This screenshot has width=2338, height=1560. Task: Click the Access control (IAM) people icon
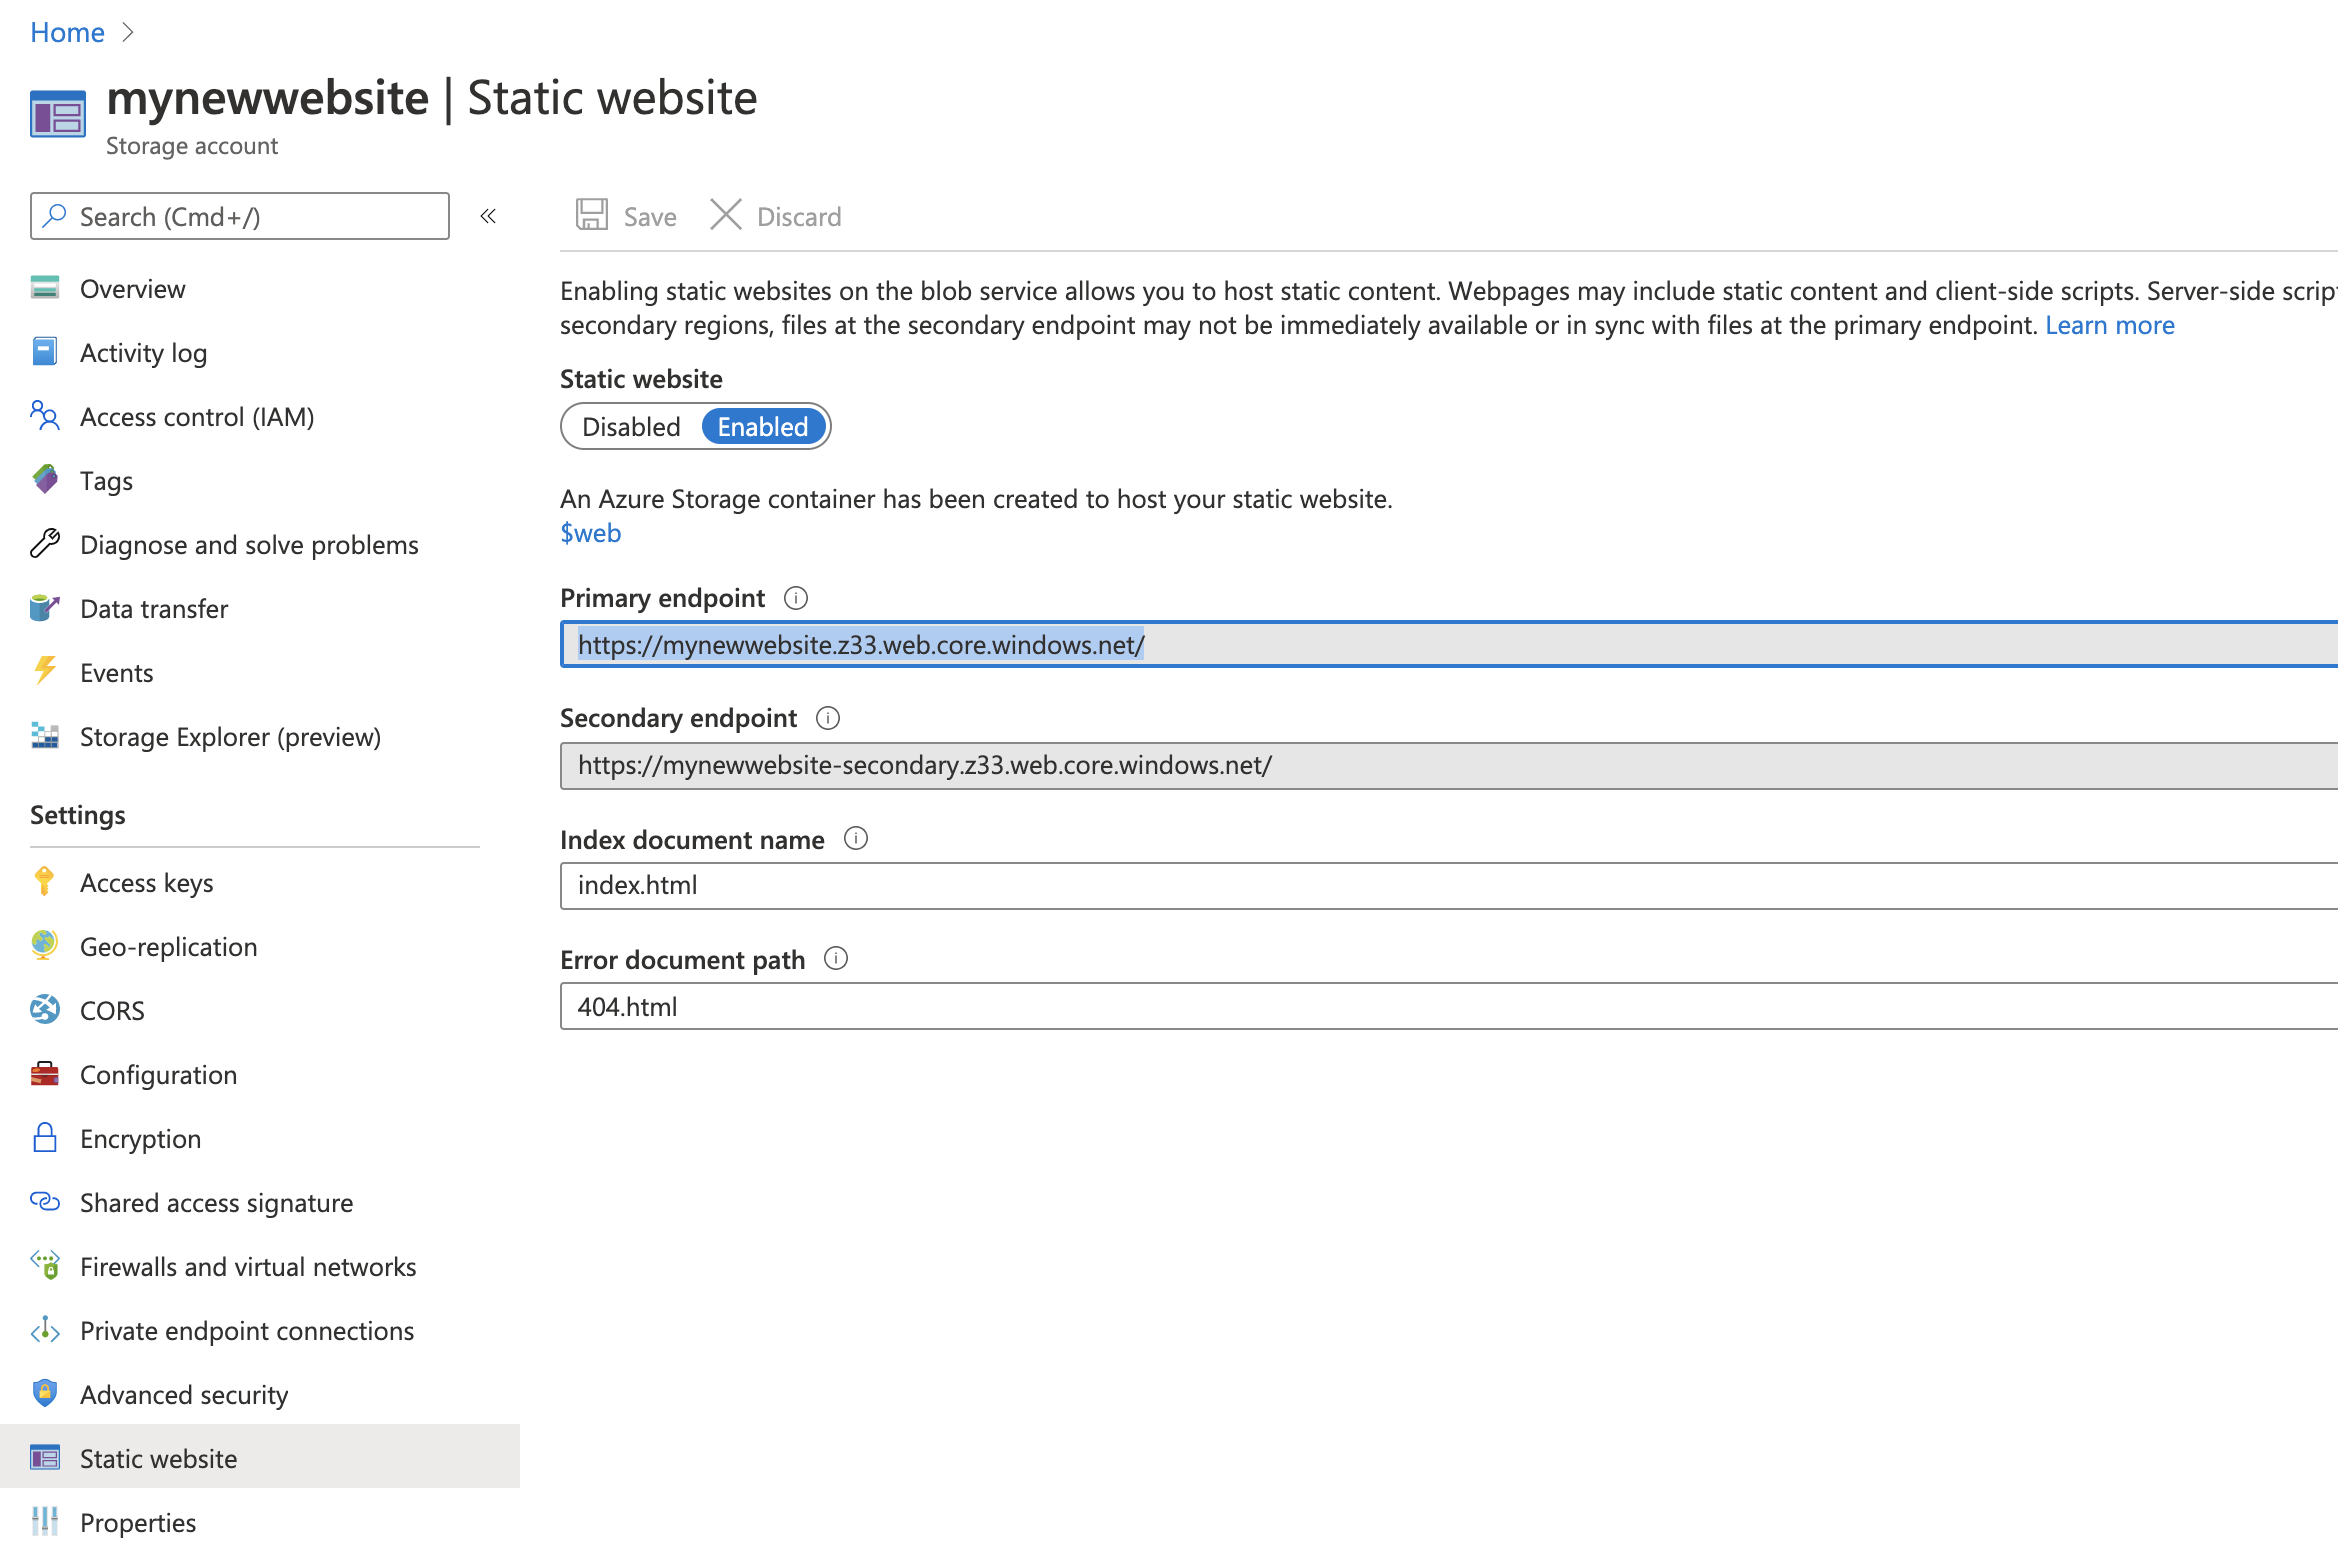[x=45, y=416]
